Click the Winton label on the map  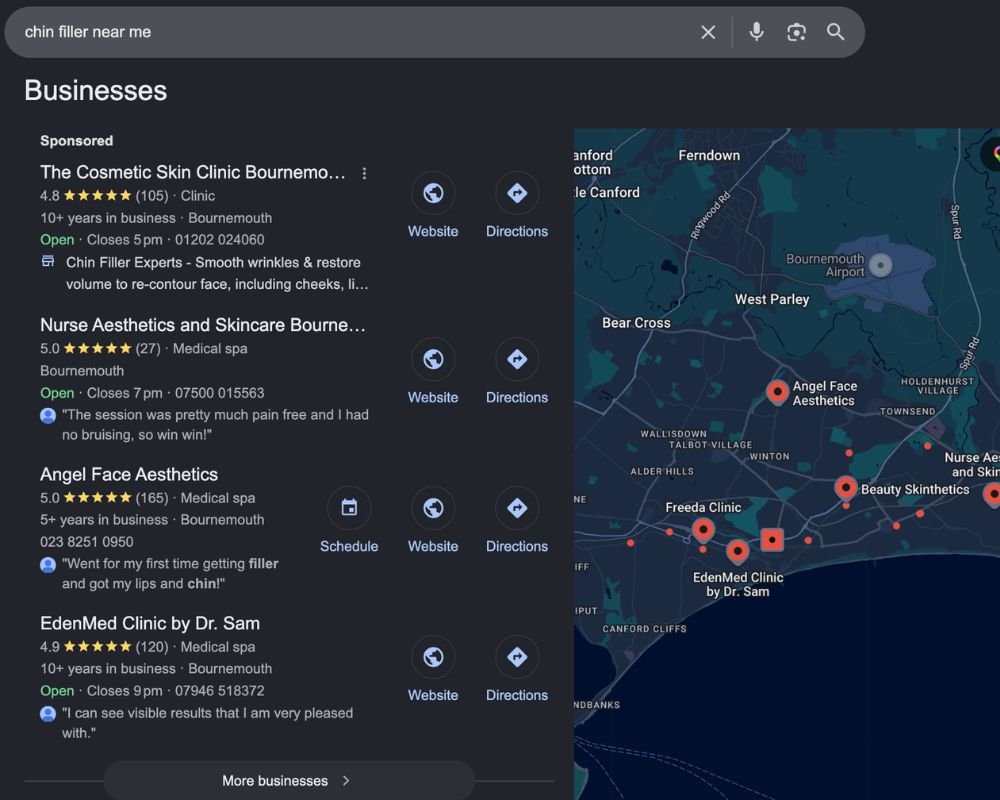(x=769, y=456)
